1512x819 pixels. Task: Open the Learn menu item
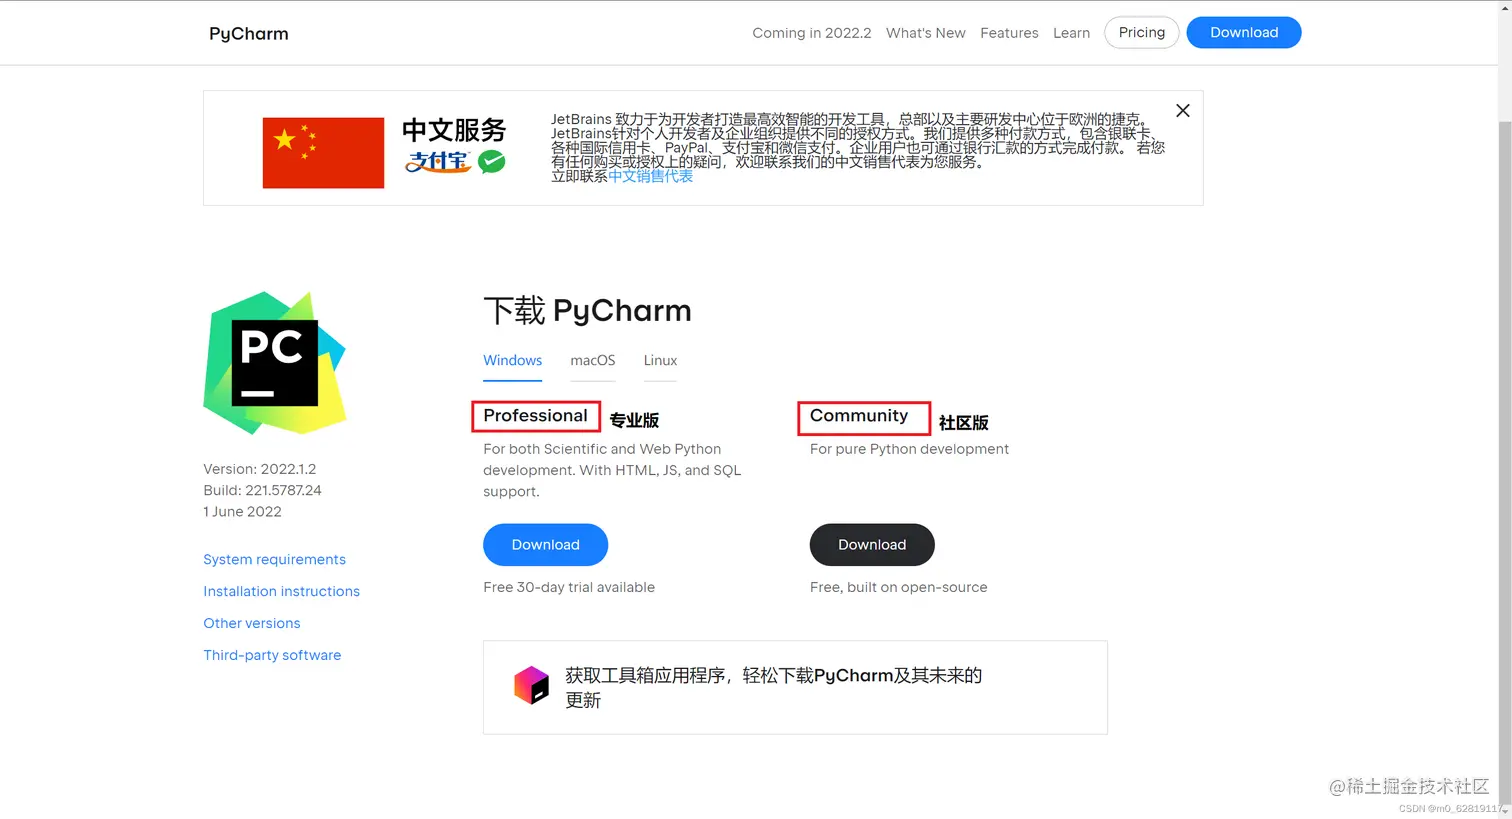click(1071, 33)
